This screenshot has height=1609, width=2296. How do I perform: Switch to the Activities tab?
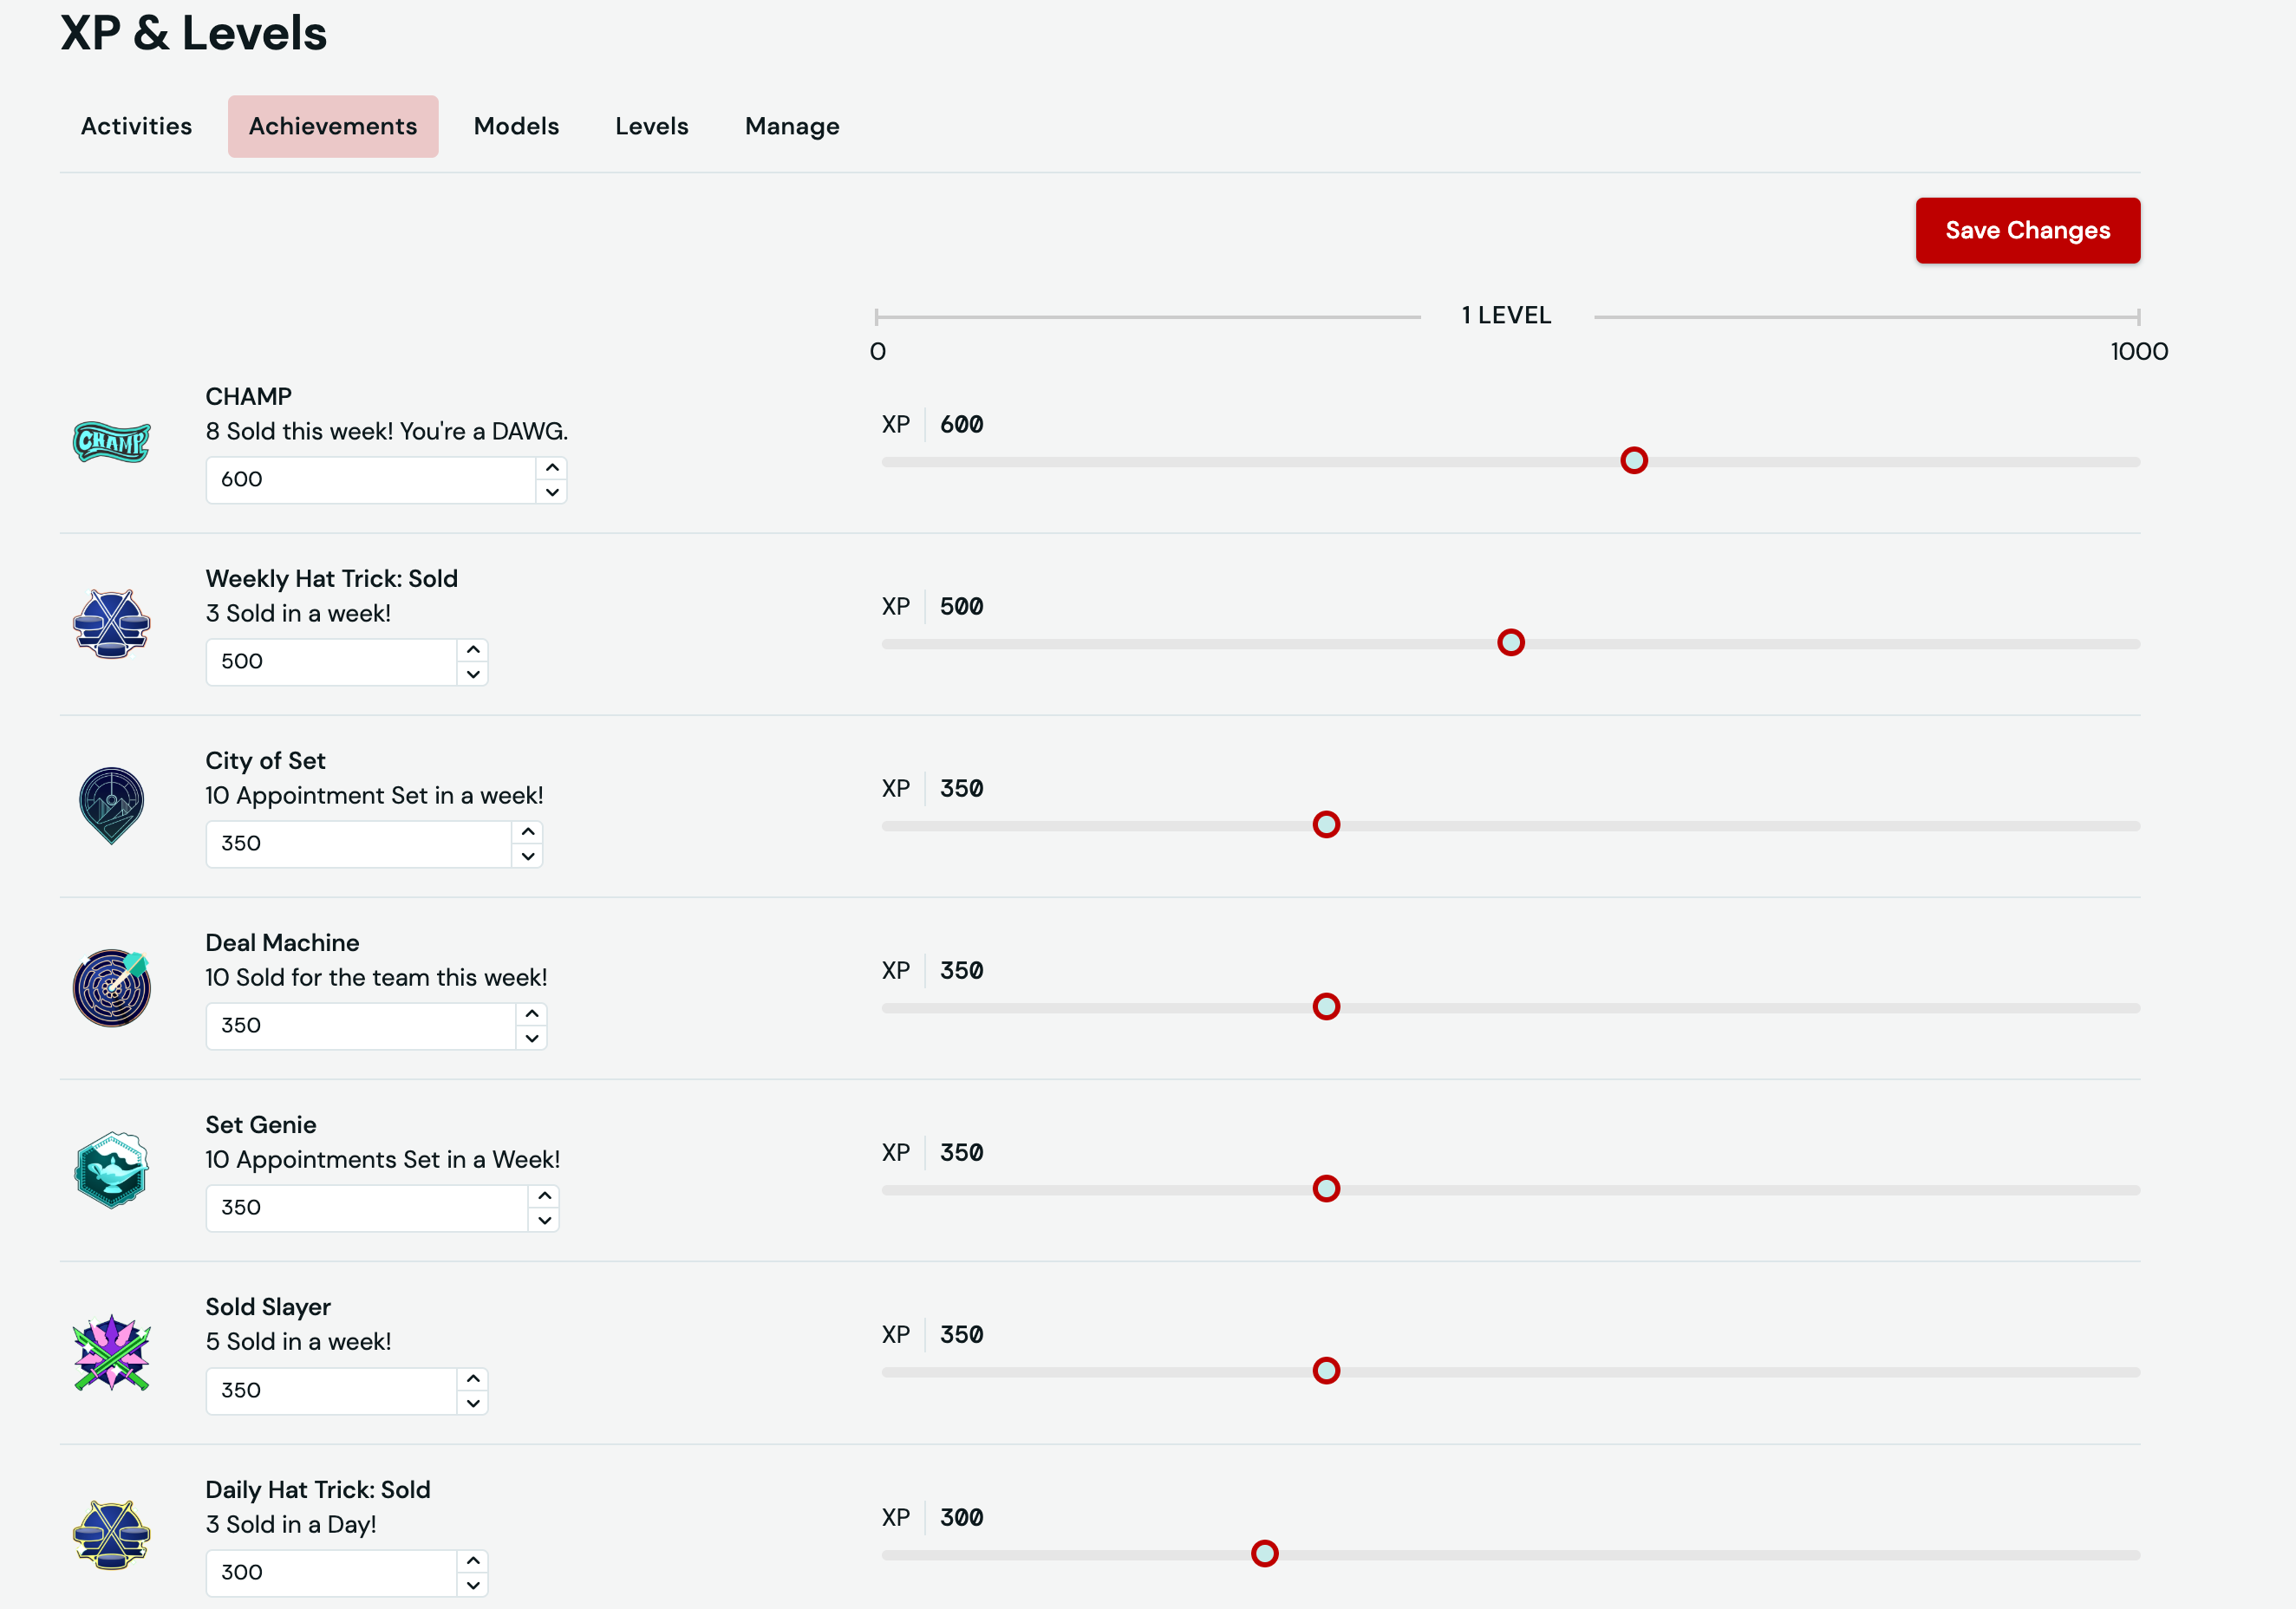pos(136,126)
